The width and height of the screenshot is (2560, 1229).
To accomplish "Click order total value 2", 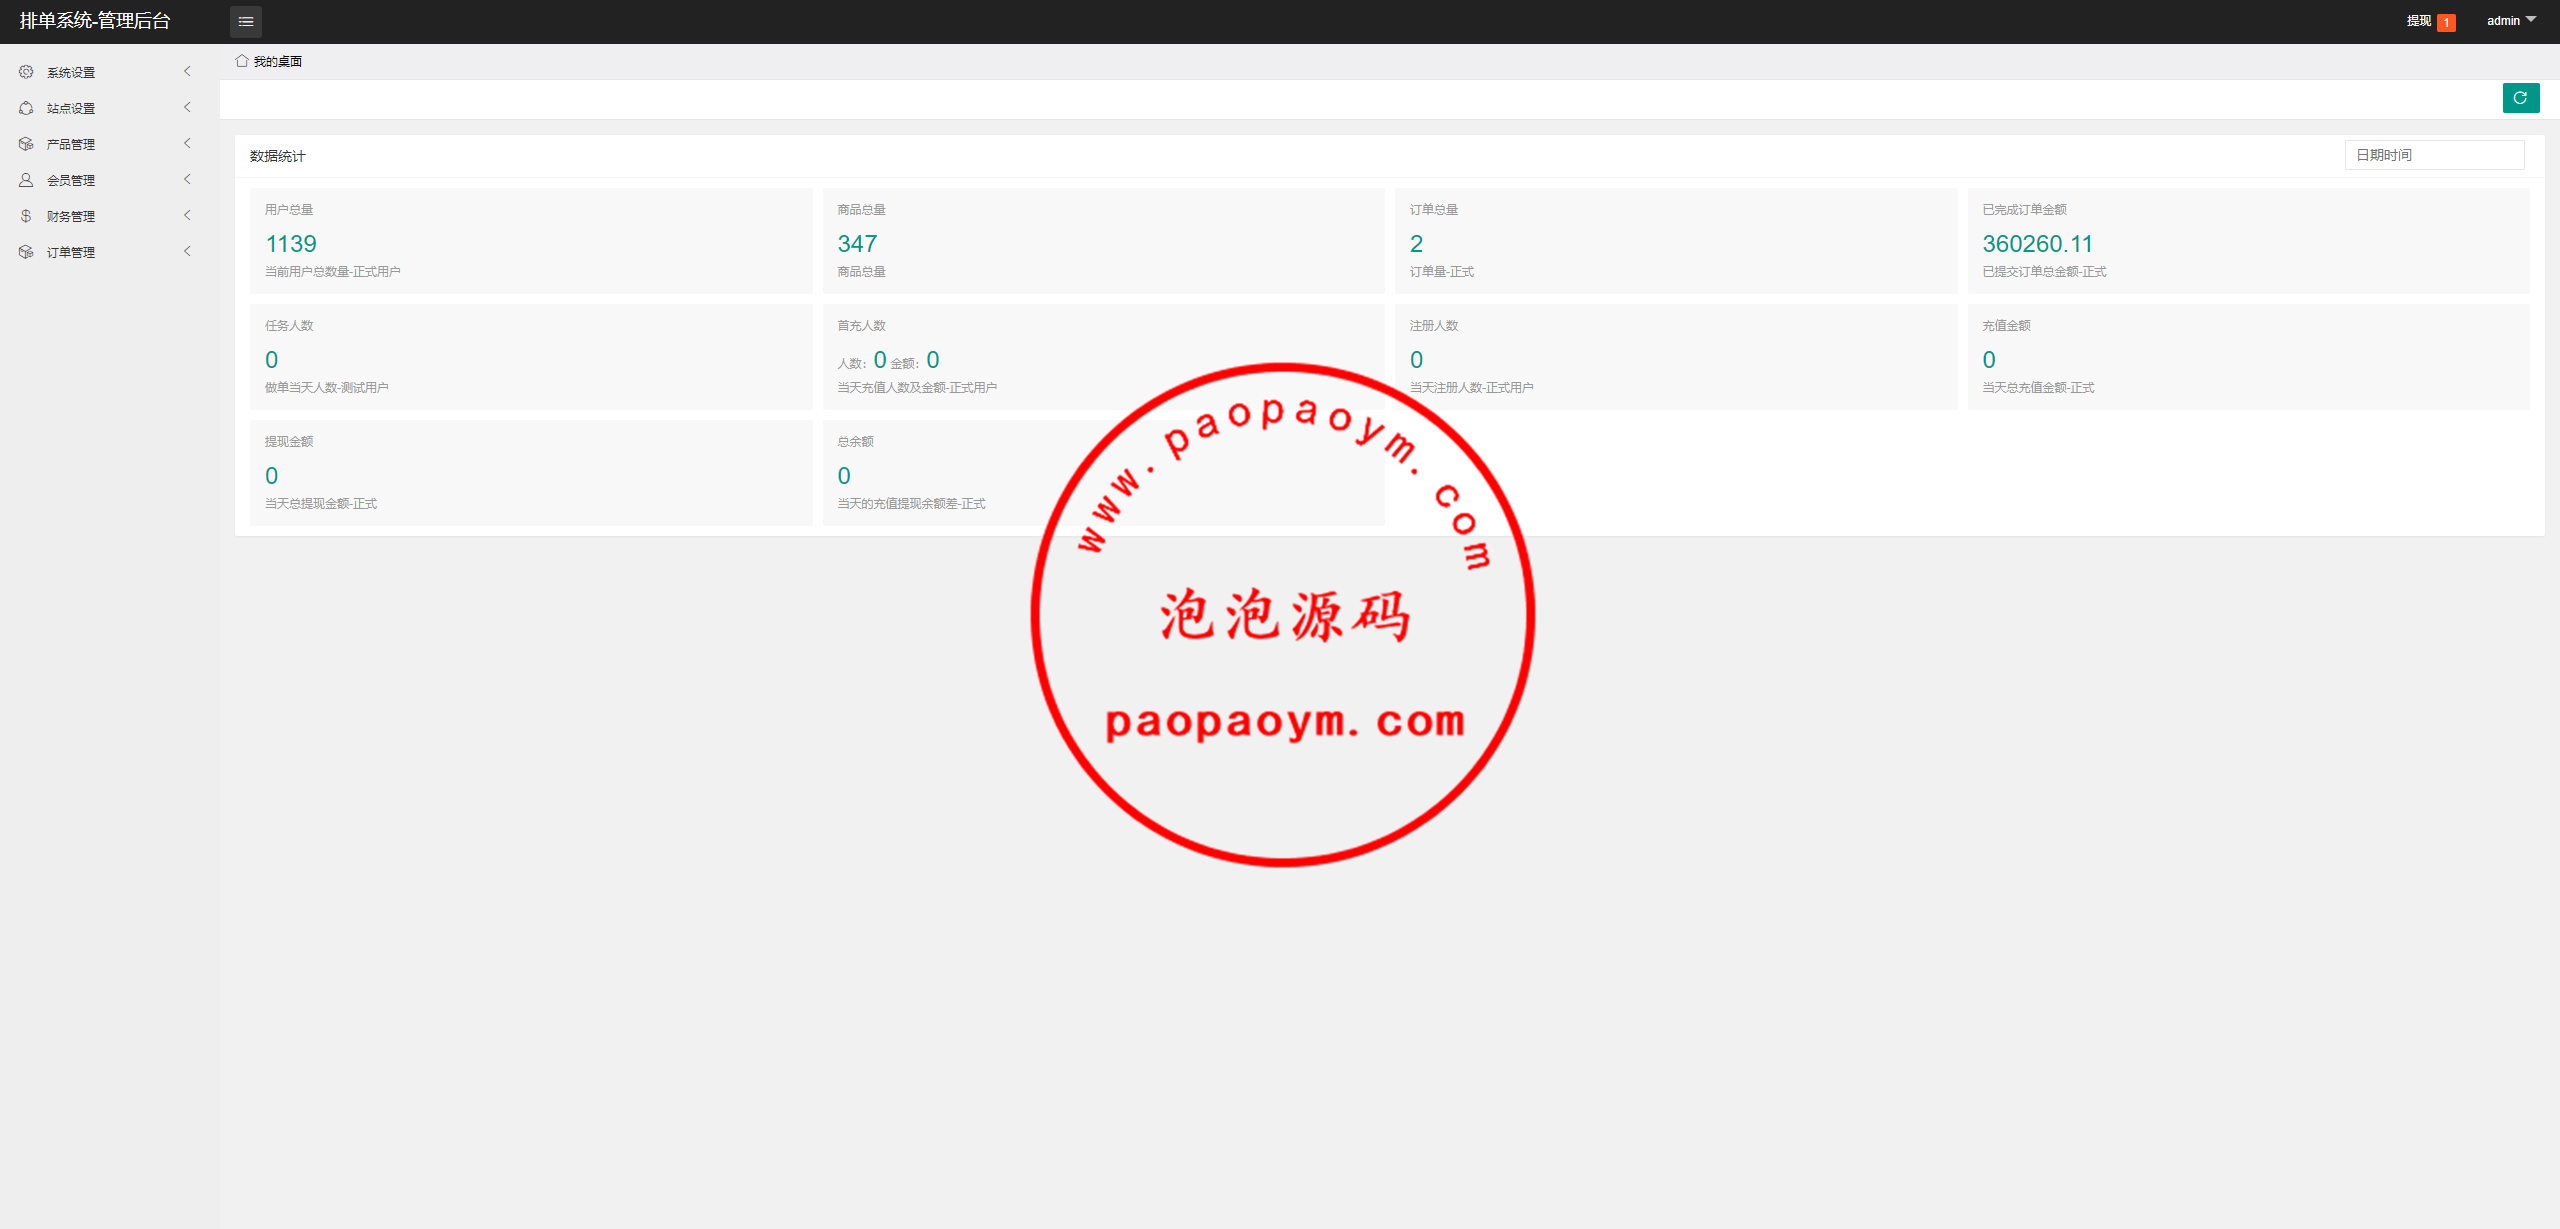I will coord(1416,244).
